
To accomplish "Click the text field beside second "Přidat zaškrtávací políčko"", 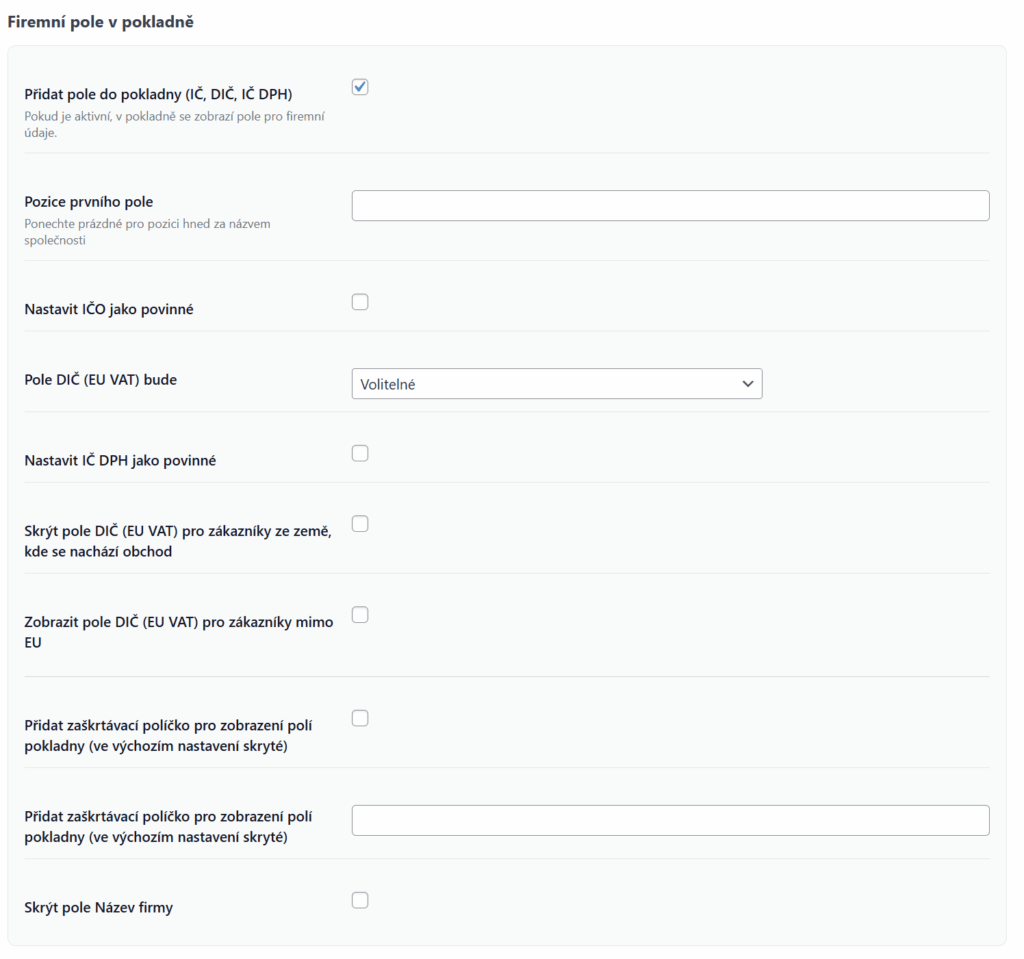I will coord(670,820).
